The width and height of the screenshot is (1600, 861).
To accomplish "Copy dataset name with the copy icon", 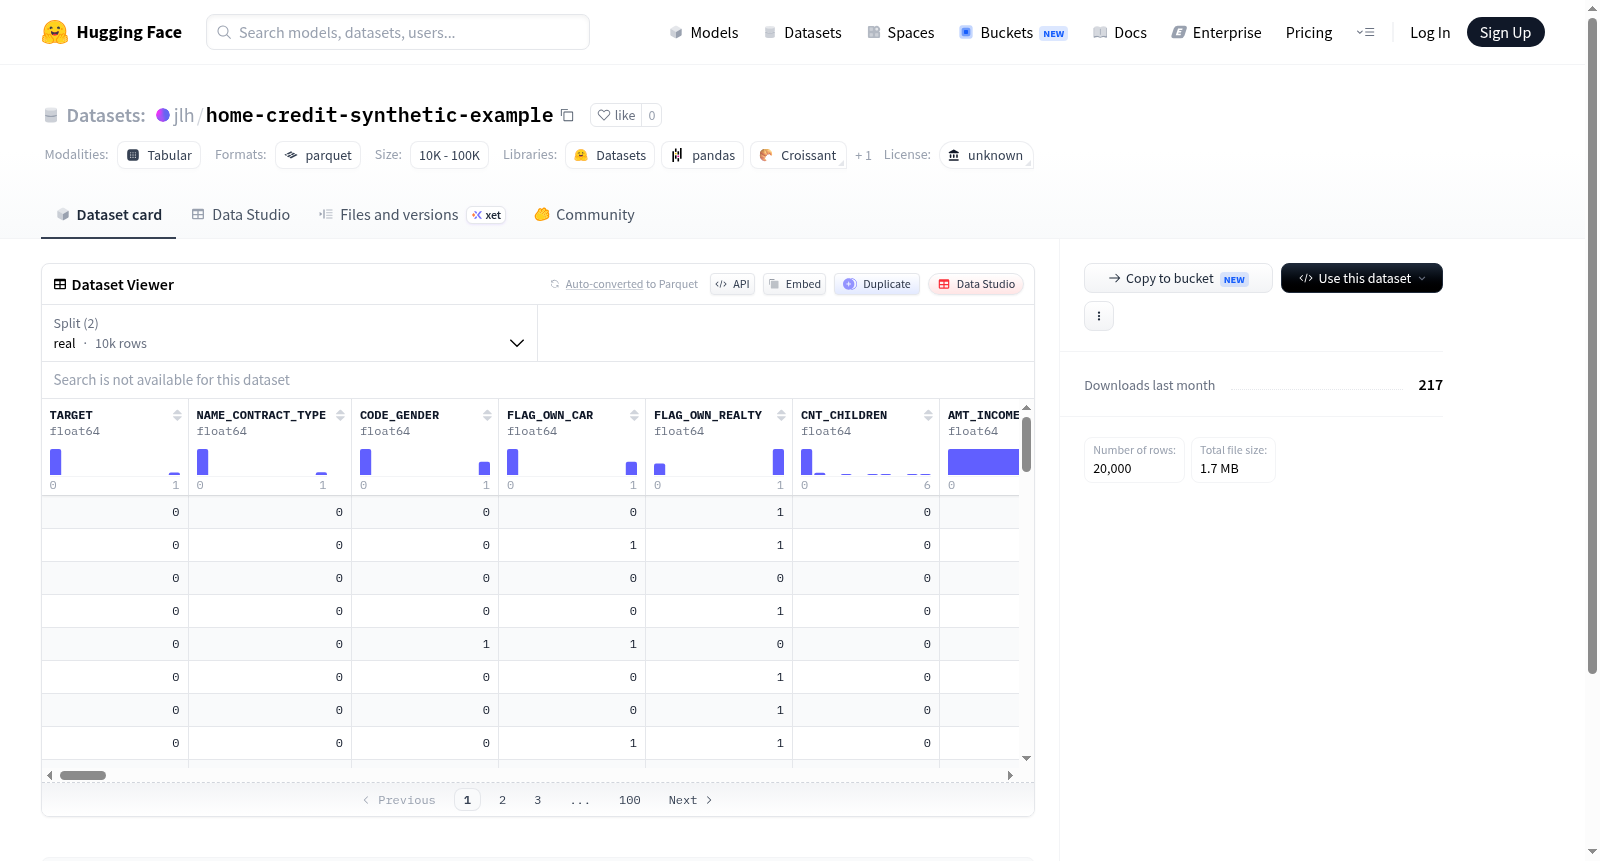I will click(x=567, y=115).
